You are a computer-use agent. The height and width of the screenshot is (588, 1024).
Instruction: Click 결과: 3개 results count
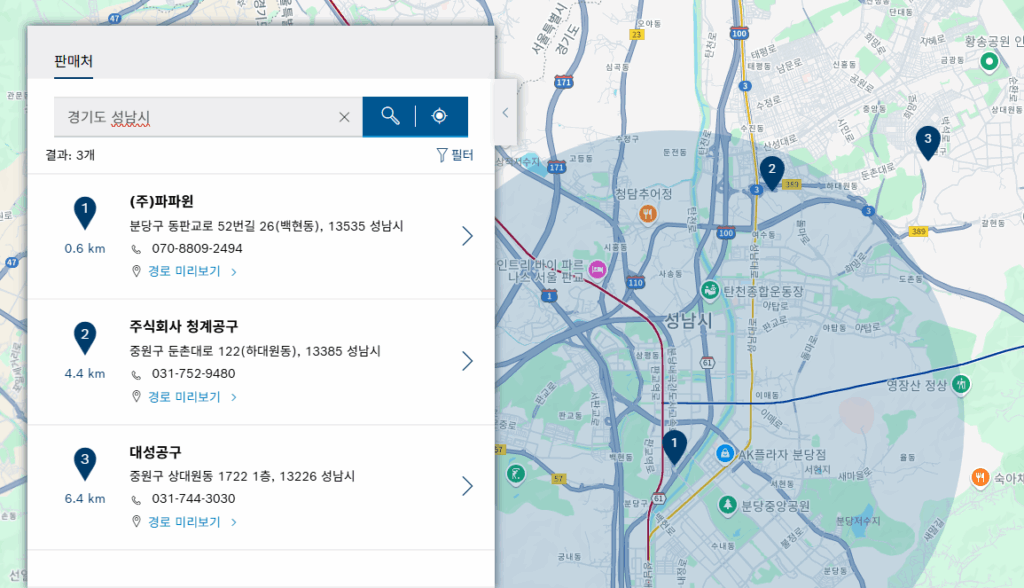[x=70, y=155]
